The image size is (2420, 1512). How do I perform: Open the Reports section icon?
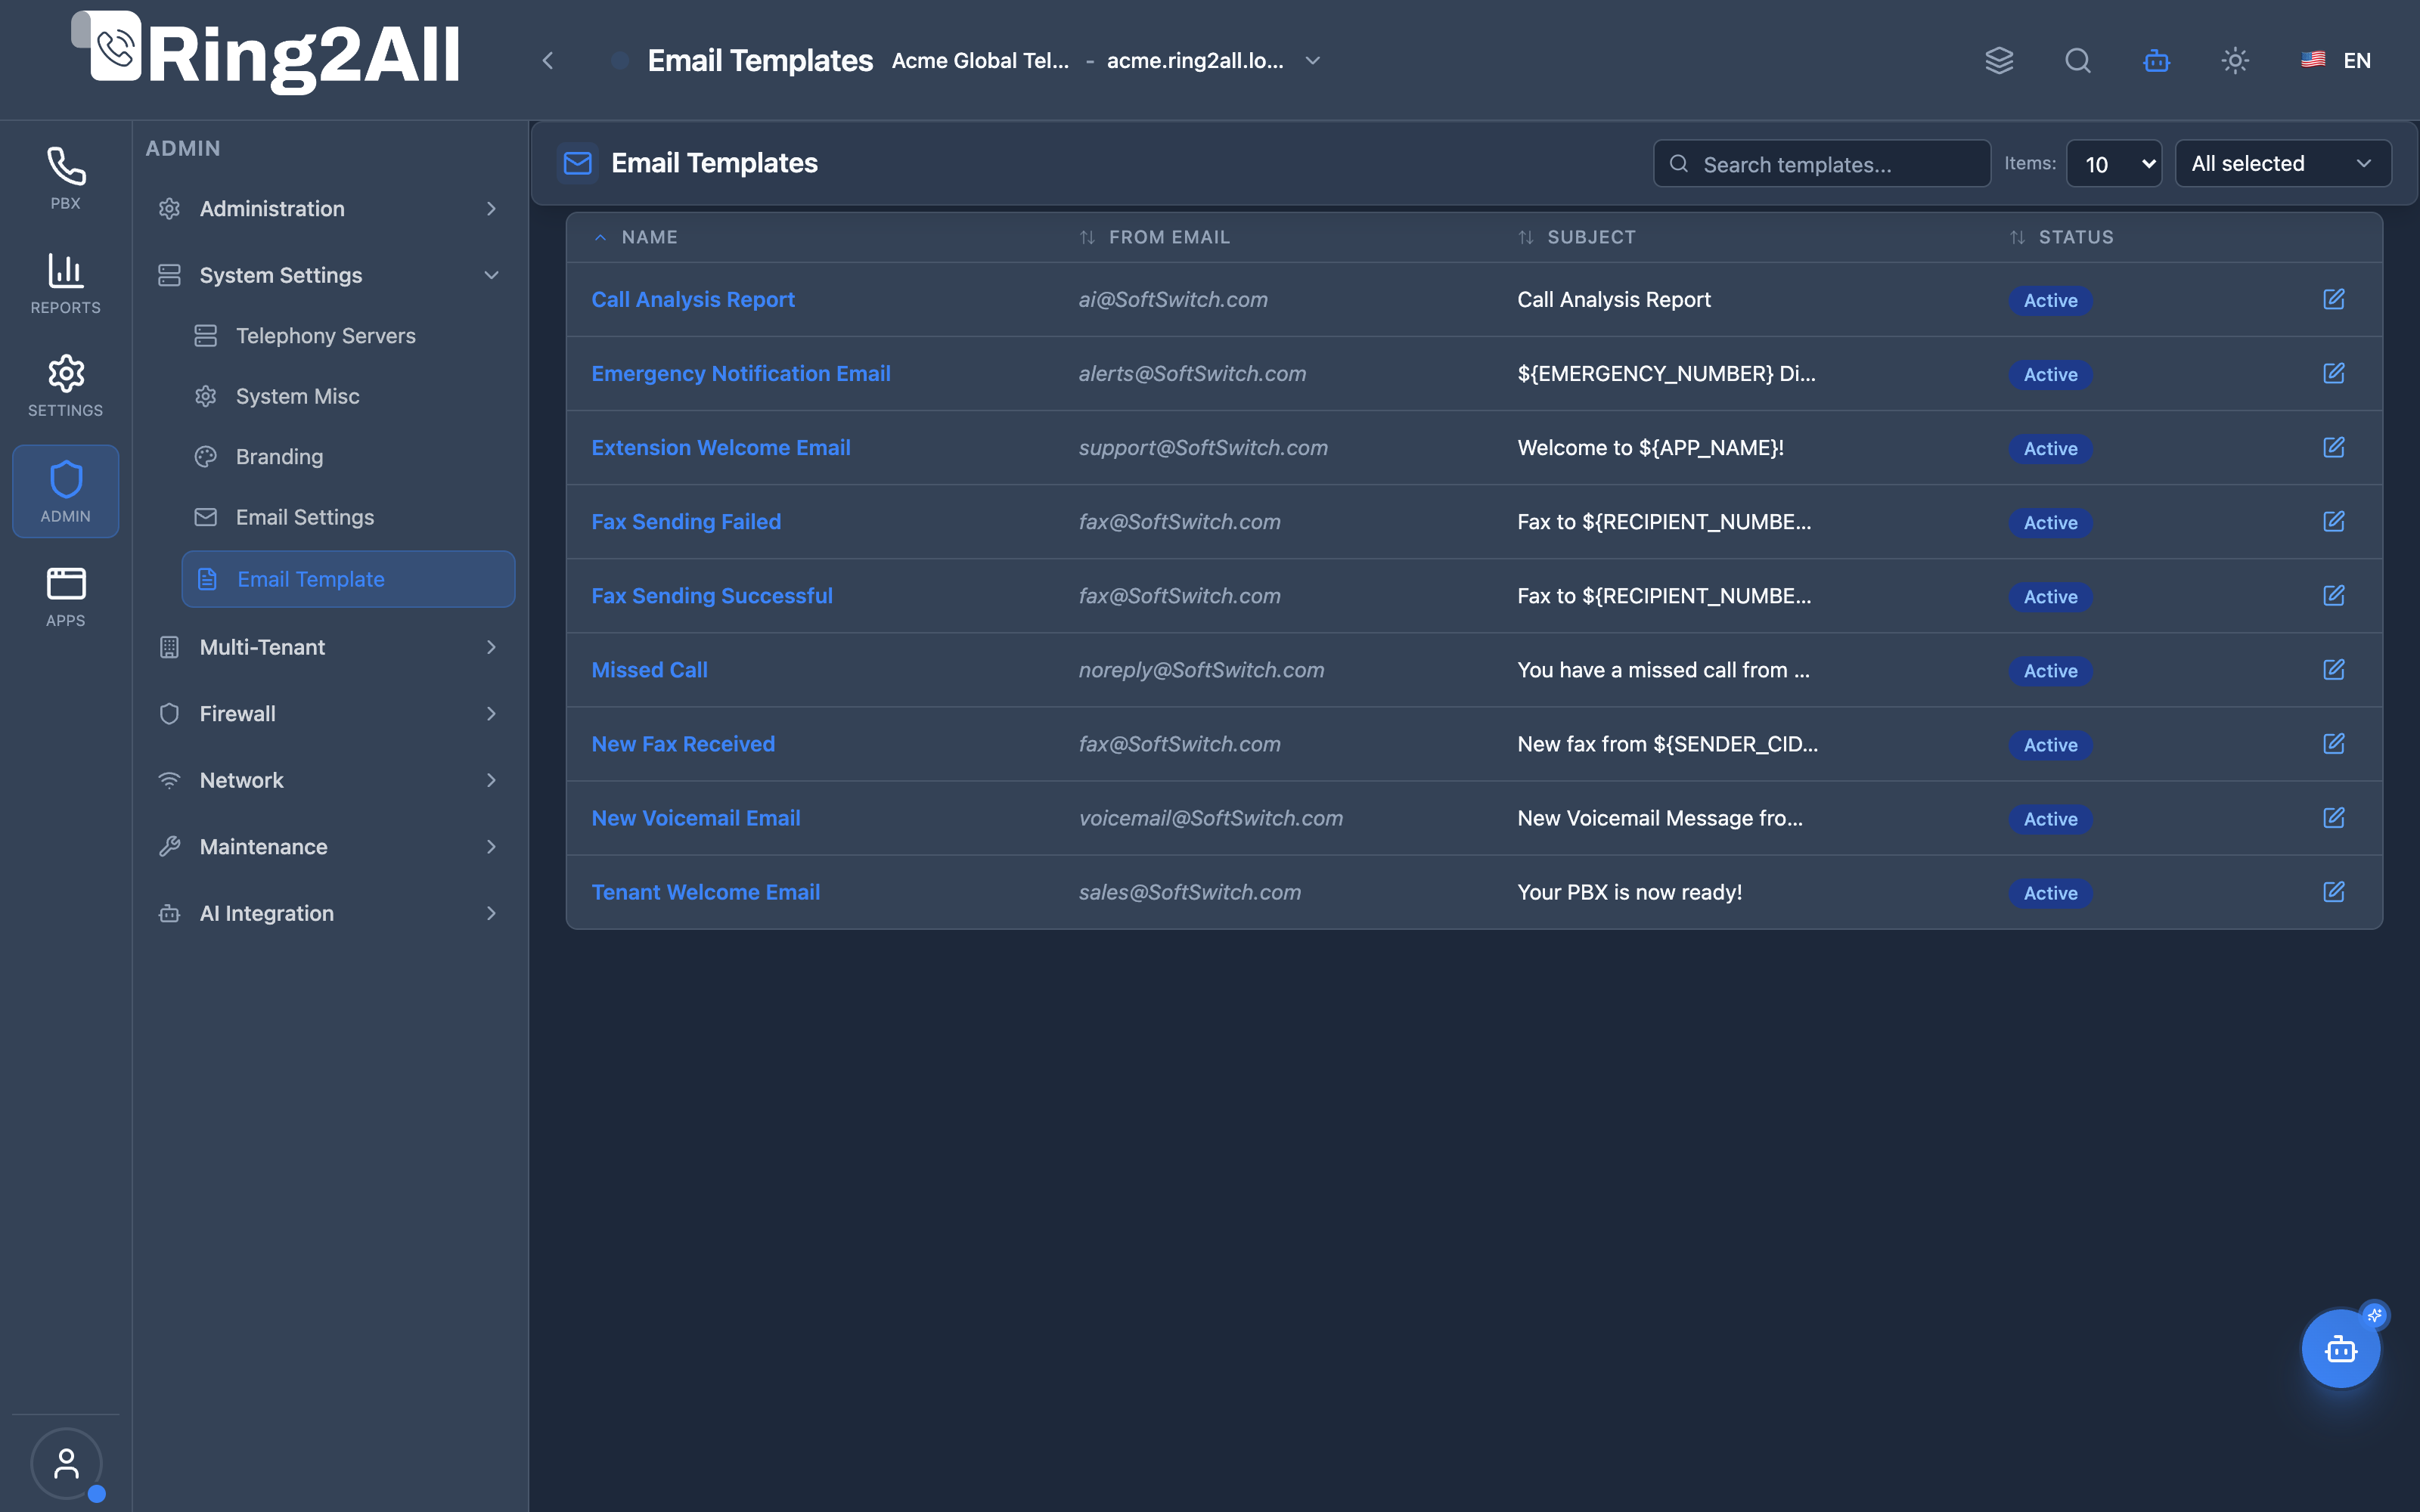pyautogui.click(x=66, y=283)
